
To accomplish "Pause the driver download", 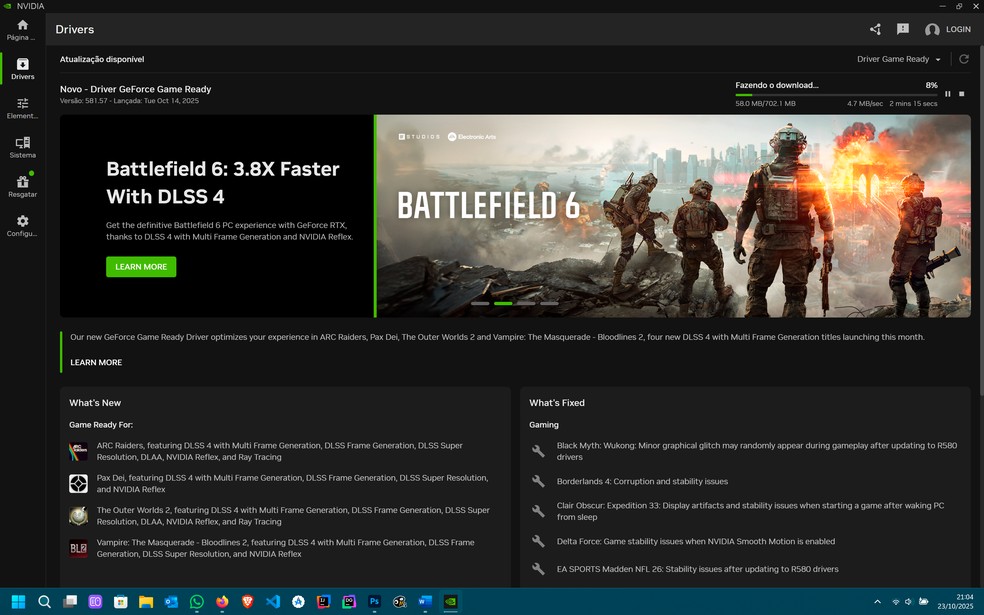I will [x=948, y=94].
